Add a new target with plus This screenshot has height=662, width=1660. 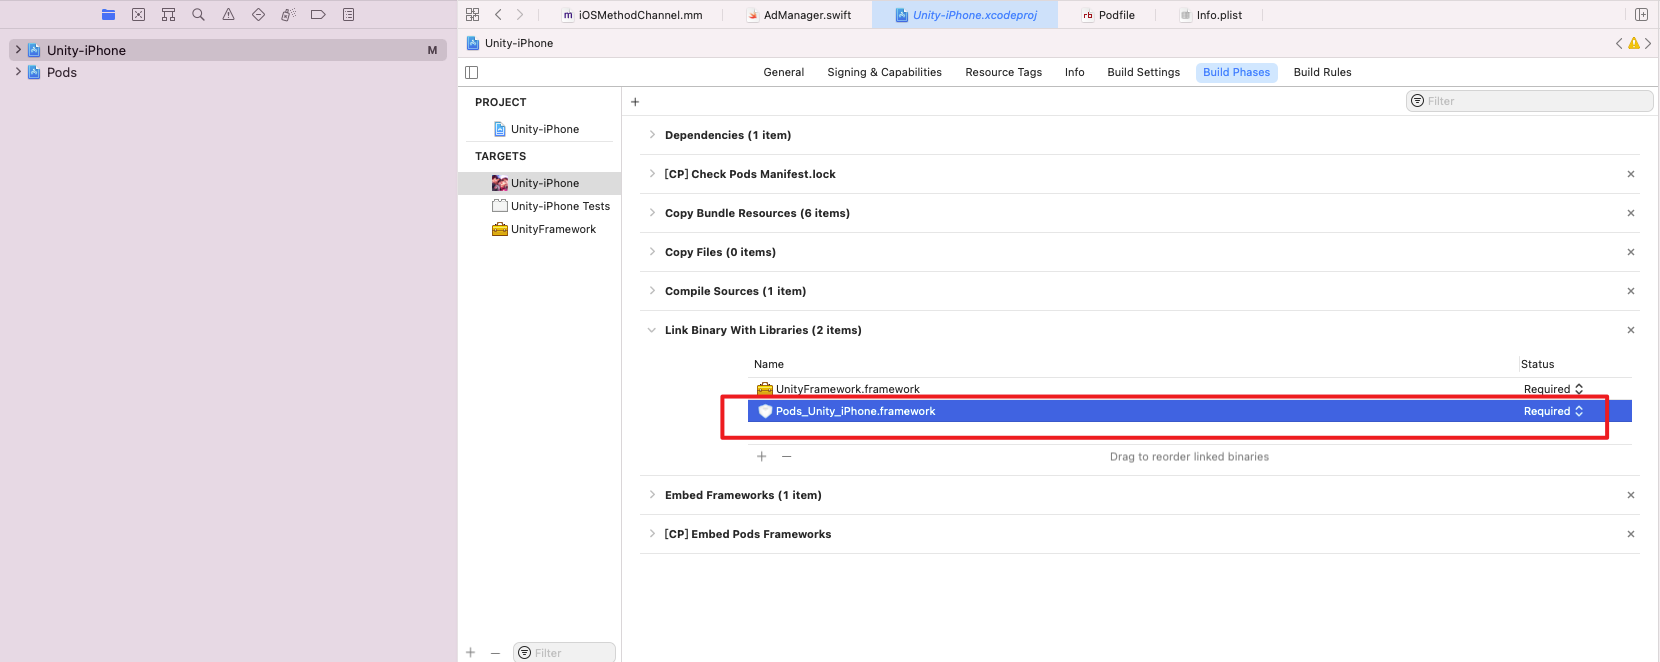click(x=470, y=653)
